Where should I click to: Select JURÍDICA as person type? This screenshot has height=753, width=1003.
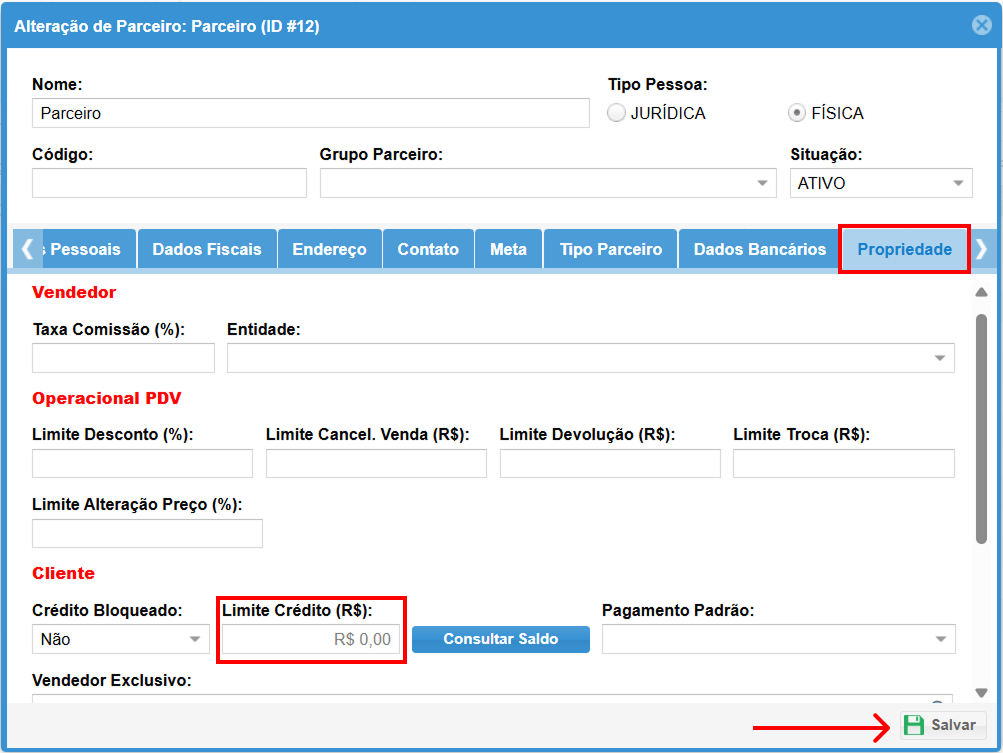coord(618,113)
